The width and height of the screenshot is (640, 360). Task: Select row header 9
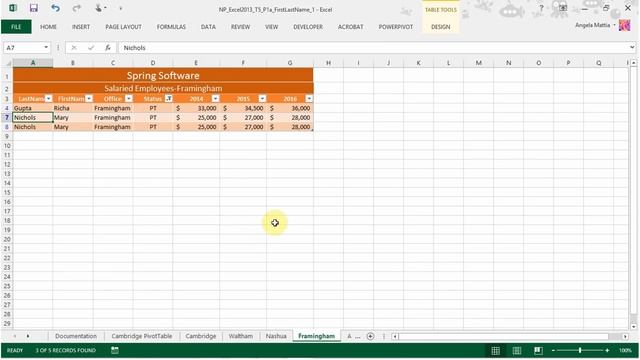(7, 136)
